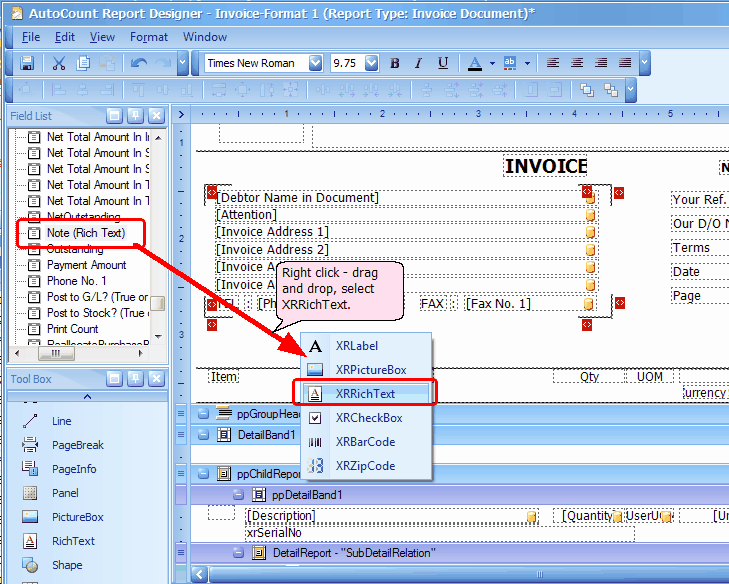The image size is (729, 584).
Task: Choose XRRichText from the popup menu
Action: (366, 394)
